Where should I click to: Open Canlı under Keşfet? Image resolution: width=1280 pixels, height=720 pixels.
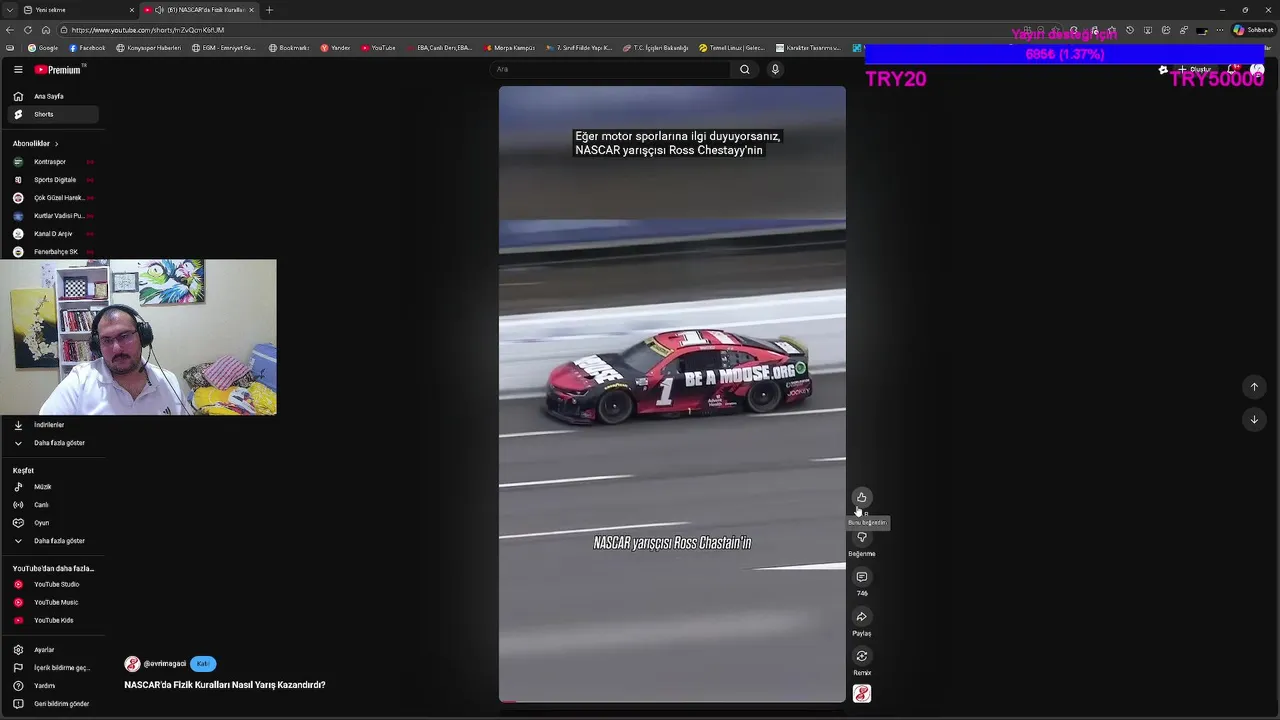coord(52,505)
